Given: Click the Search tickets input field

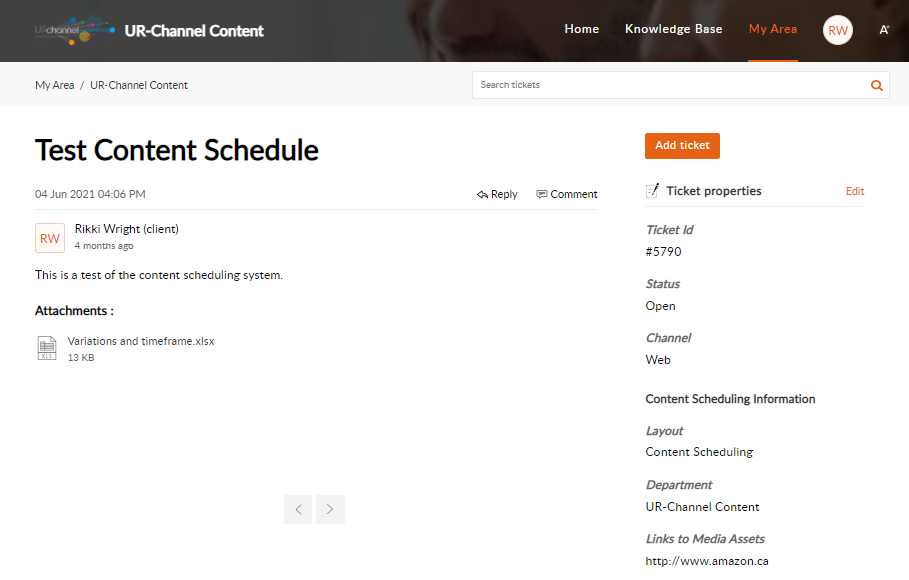Looking at the screenshot, I should [672, 85].
